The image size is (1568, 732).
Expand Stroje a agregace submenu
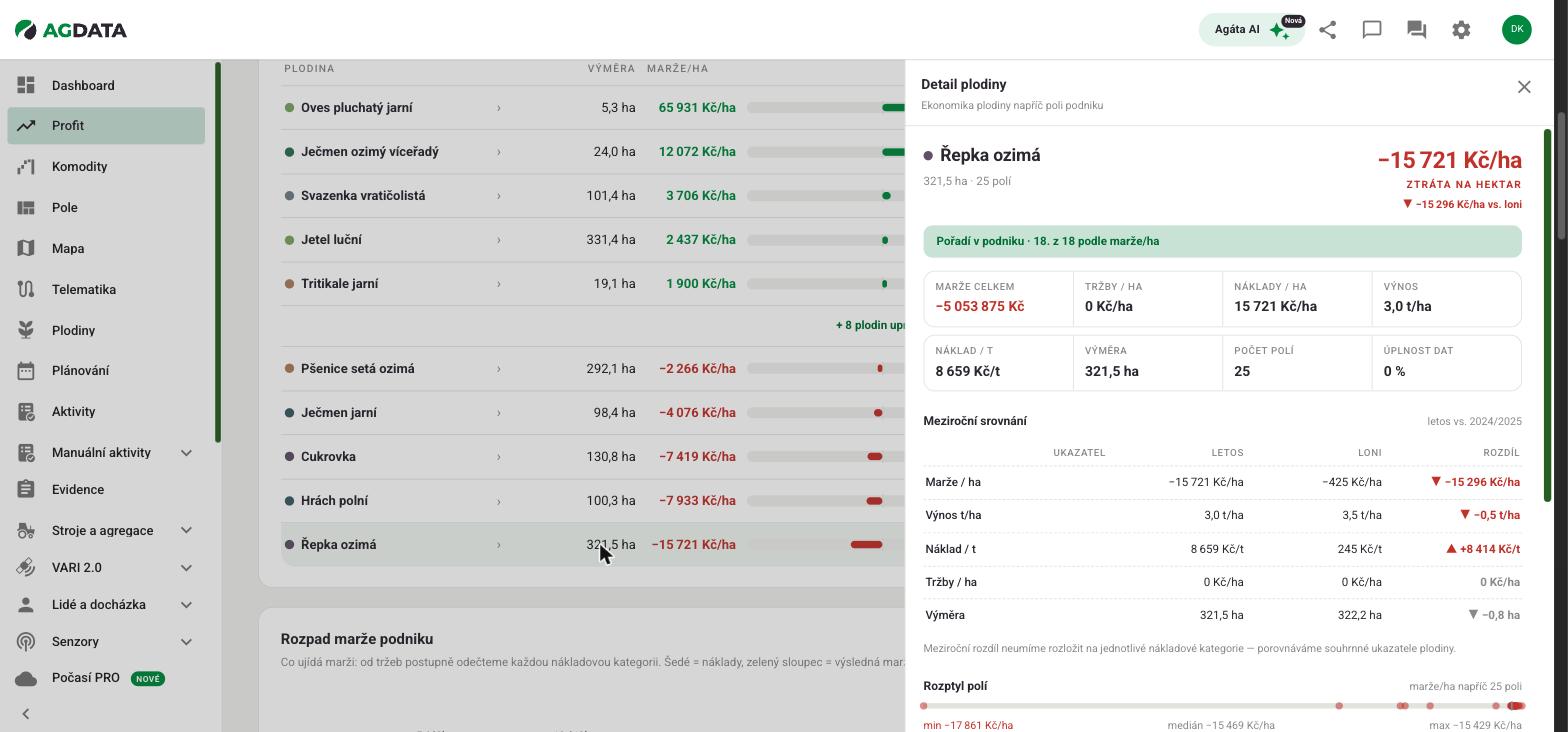click(x=186, y=531)
